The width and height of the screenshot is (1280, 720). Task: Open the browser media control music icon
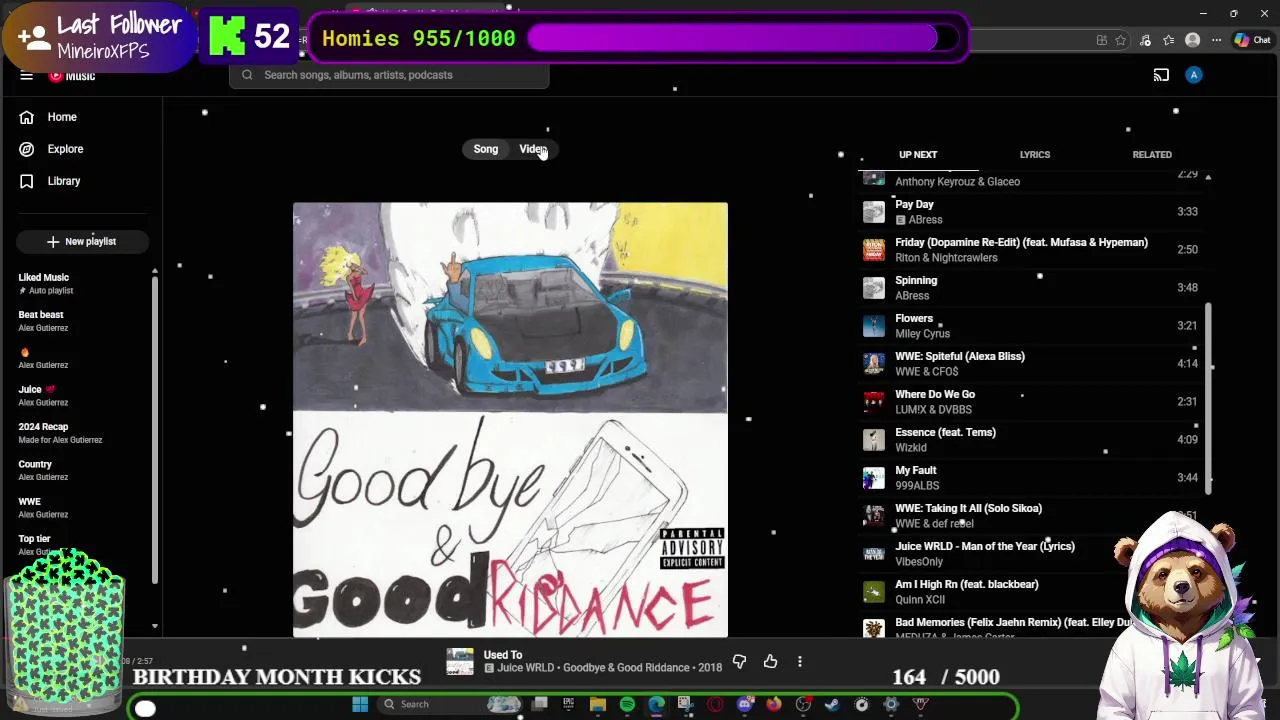click(1145, 40)
